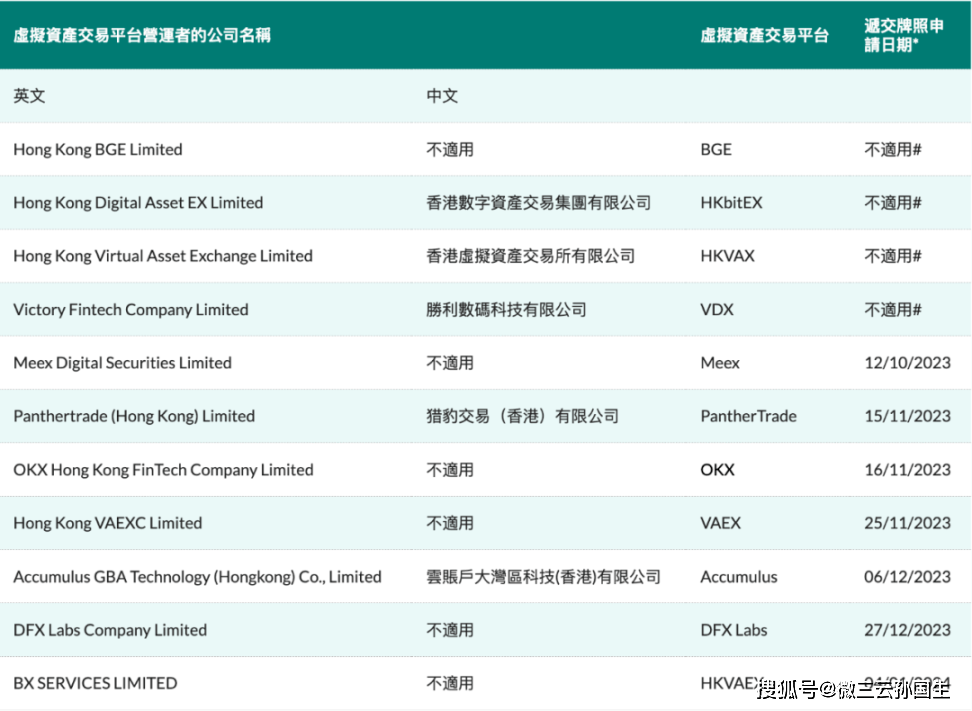Image resolution: width=972 pixels, height=711 pixels.
Task: Select the PantherTrade platform name
Action: click(x=748, y=416)
